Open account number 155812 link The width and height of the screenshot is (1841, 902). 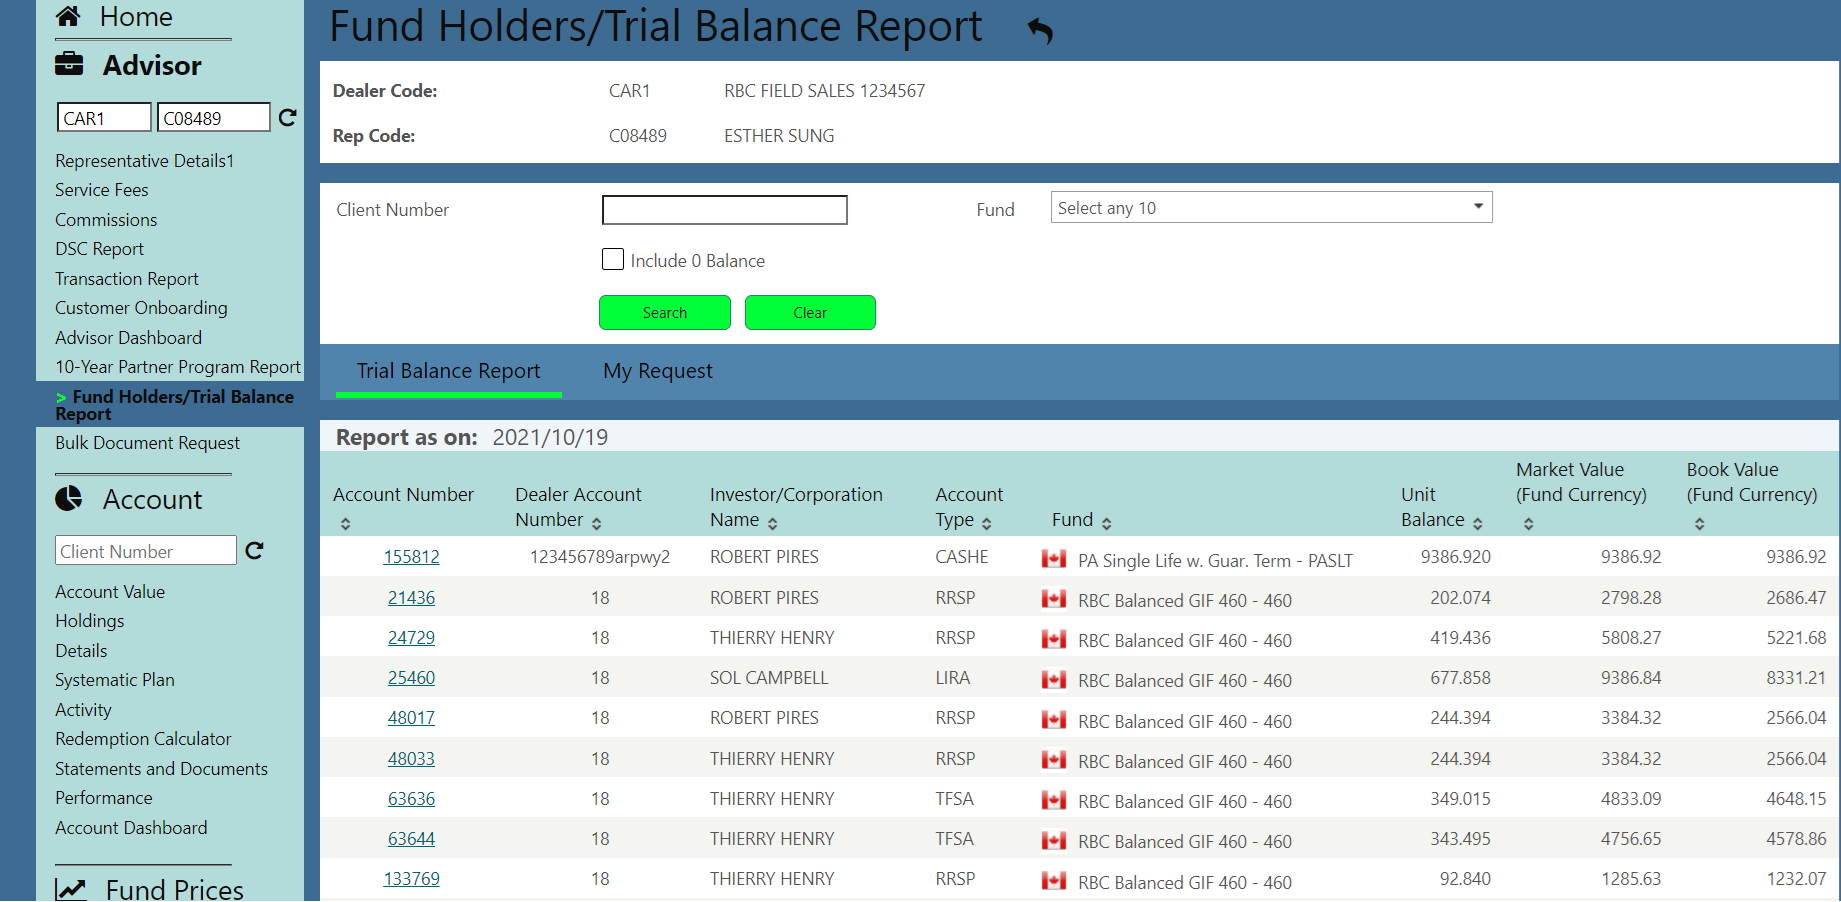(x=411, y=557)
